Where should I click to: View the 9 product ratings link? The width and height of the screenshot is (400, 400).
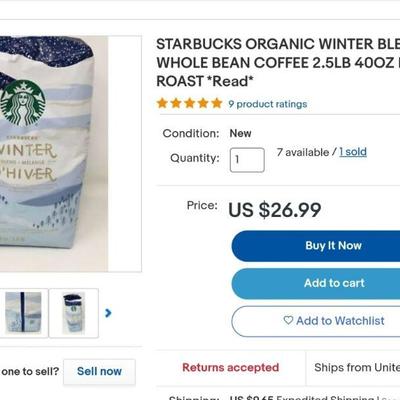pos(268,104)
